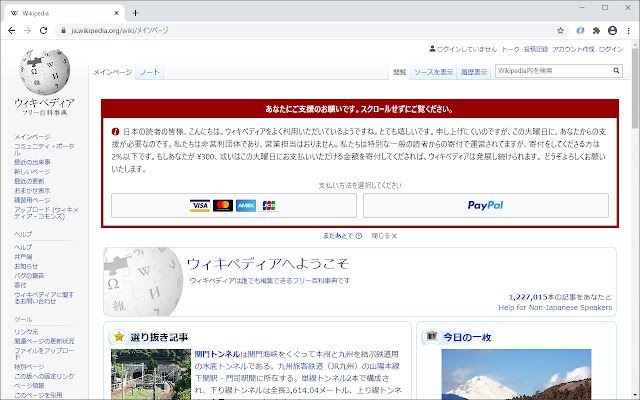Open the 今日の一枚 heading link
640x400 pixels.
pos(467,337)
